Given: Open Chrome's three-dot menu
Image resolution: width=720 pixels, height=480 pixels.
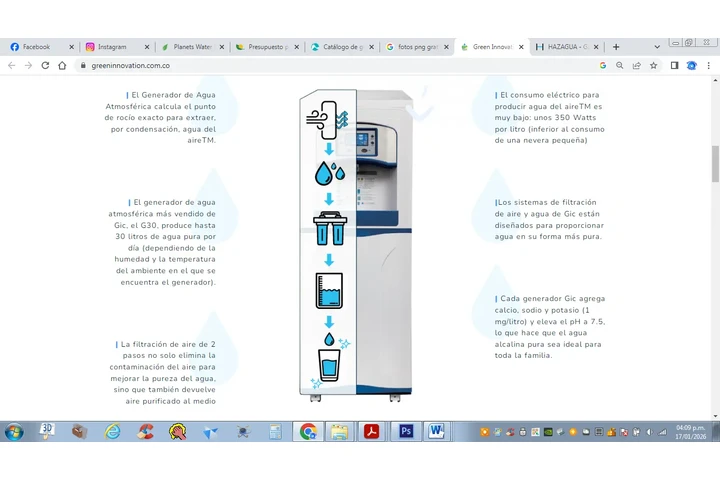Looking at the screenshot, I should tap(709, 66).
